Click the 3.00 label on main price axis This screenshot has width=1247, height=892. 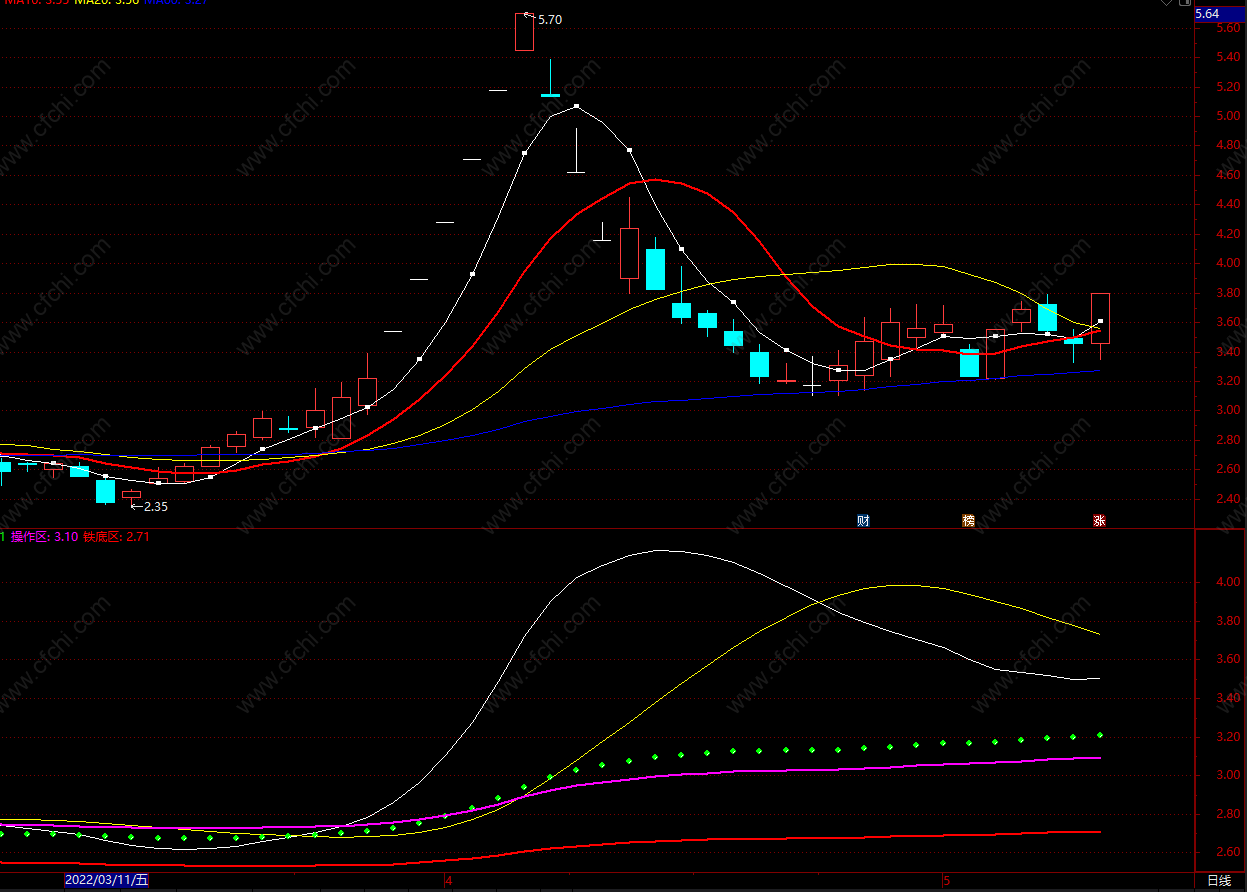click(x=1228, y=411)
